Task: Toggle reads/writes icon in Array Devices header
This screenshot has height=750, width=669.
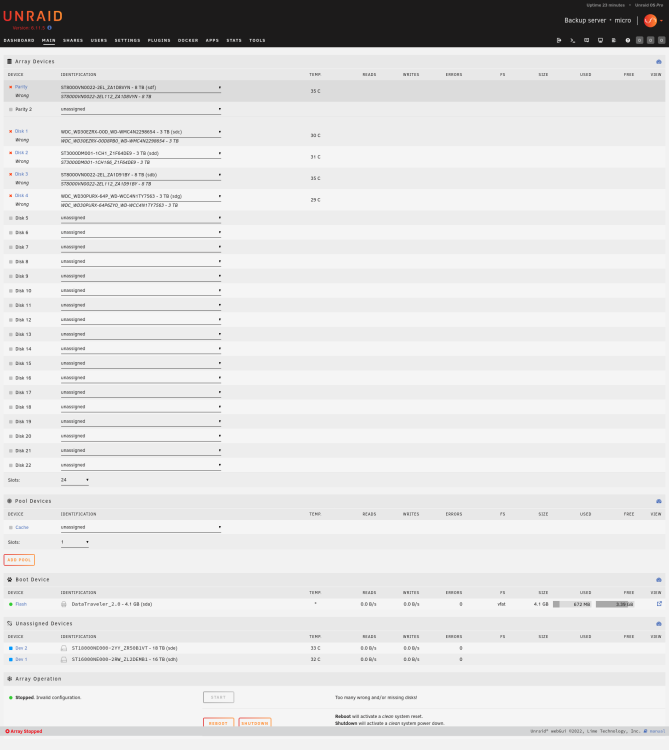Action: pos(658,62)
